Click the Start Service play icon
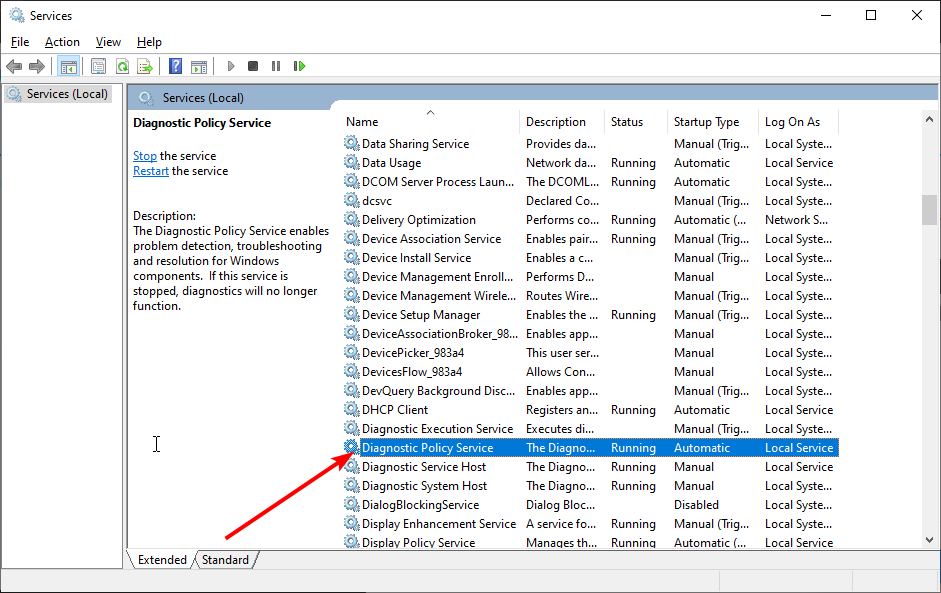Image resolution: width=941 pixels, height=593 pixels. pos(230,66)
